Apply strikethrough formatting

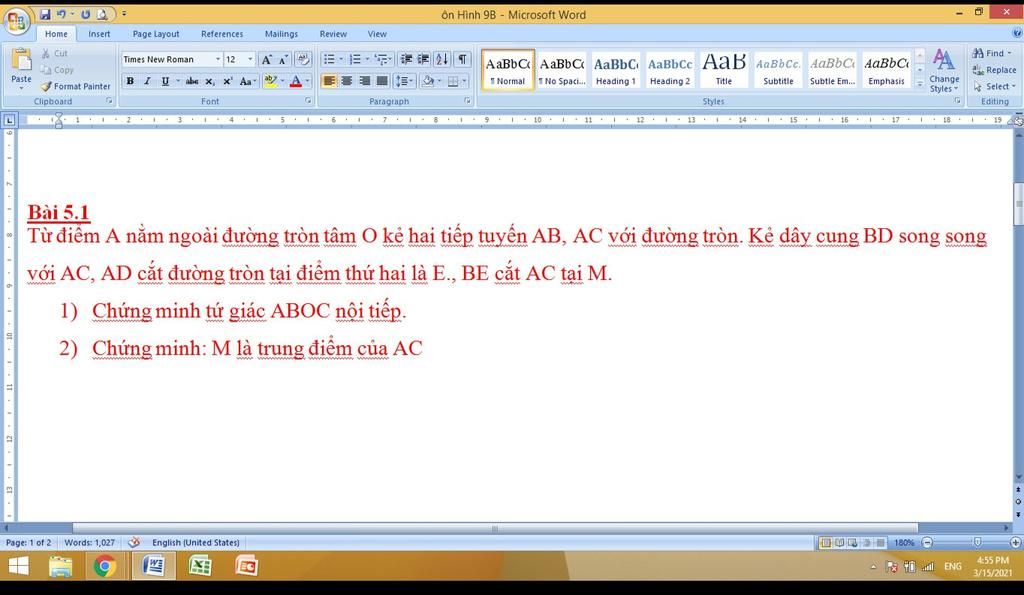pos(192,81)
